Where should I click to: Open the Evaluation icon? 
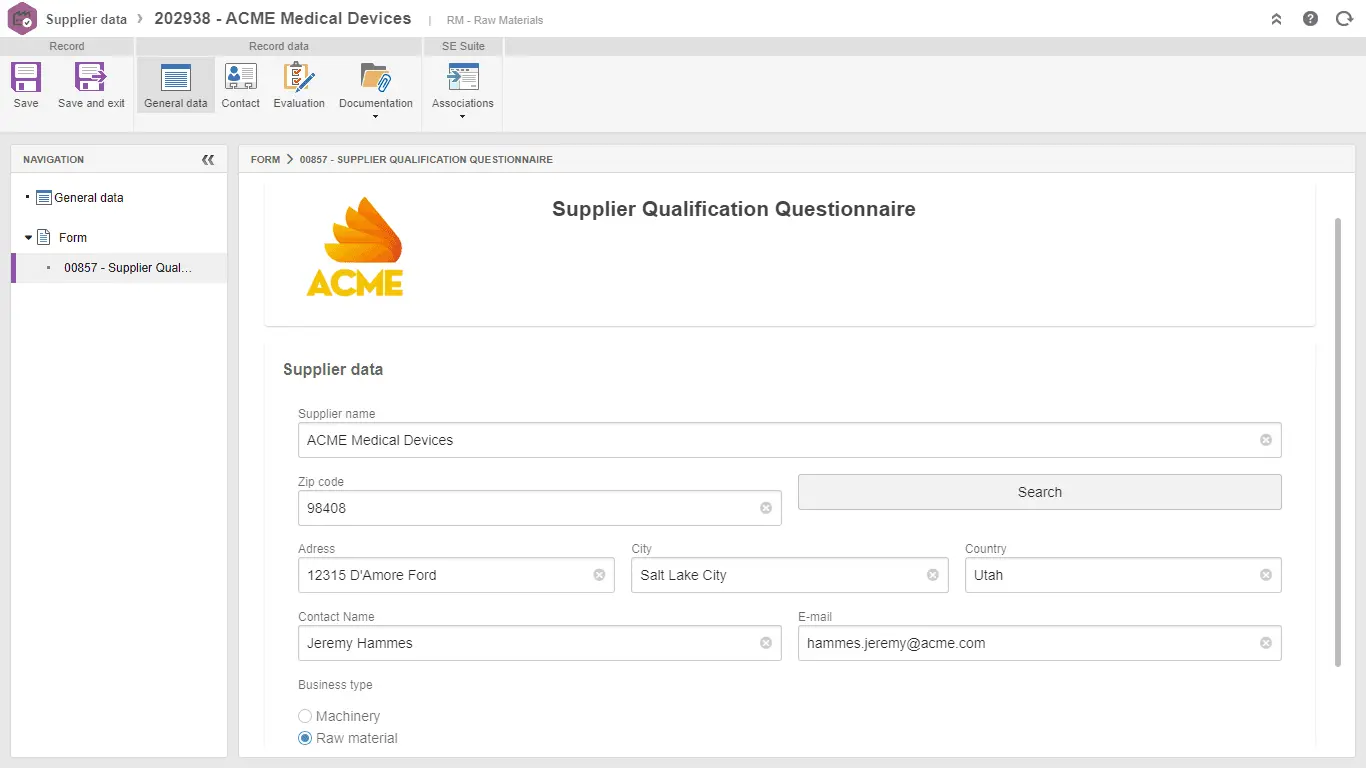(298, 78)
